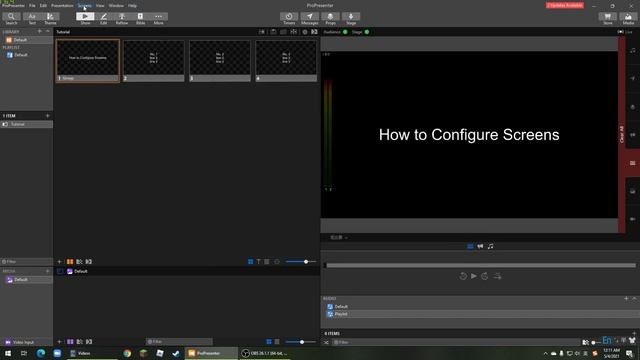Switch slide area to grid view

coord(251,262)
